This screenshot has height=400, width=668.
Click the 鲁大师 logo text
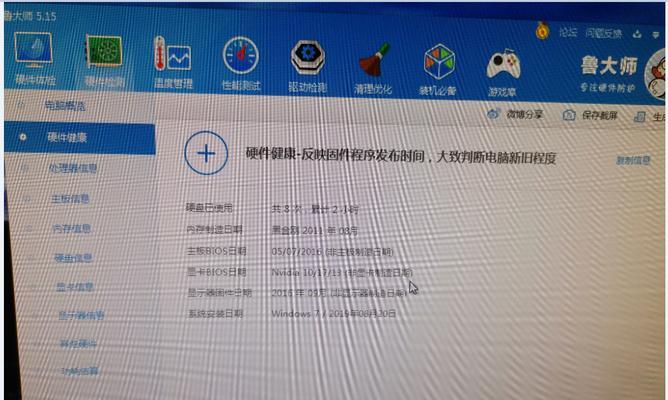point(609,66)
